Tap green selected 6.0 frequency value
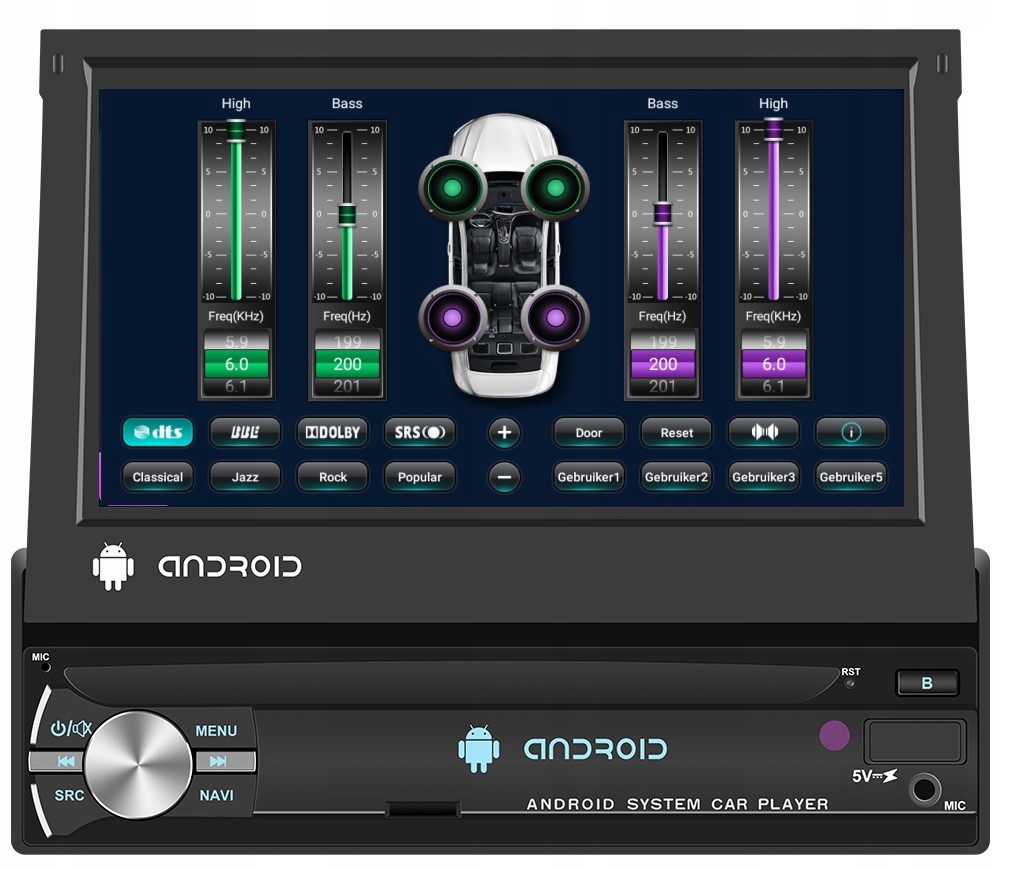This screenshot has width=1013, height=869. tap(236, 364)
